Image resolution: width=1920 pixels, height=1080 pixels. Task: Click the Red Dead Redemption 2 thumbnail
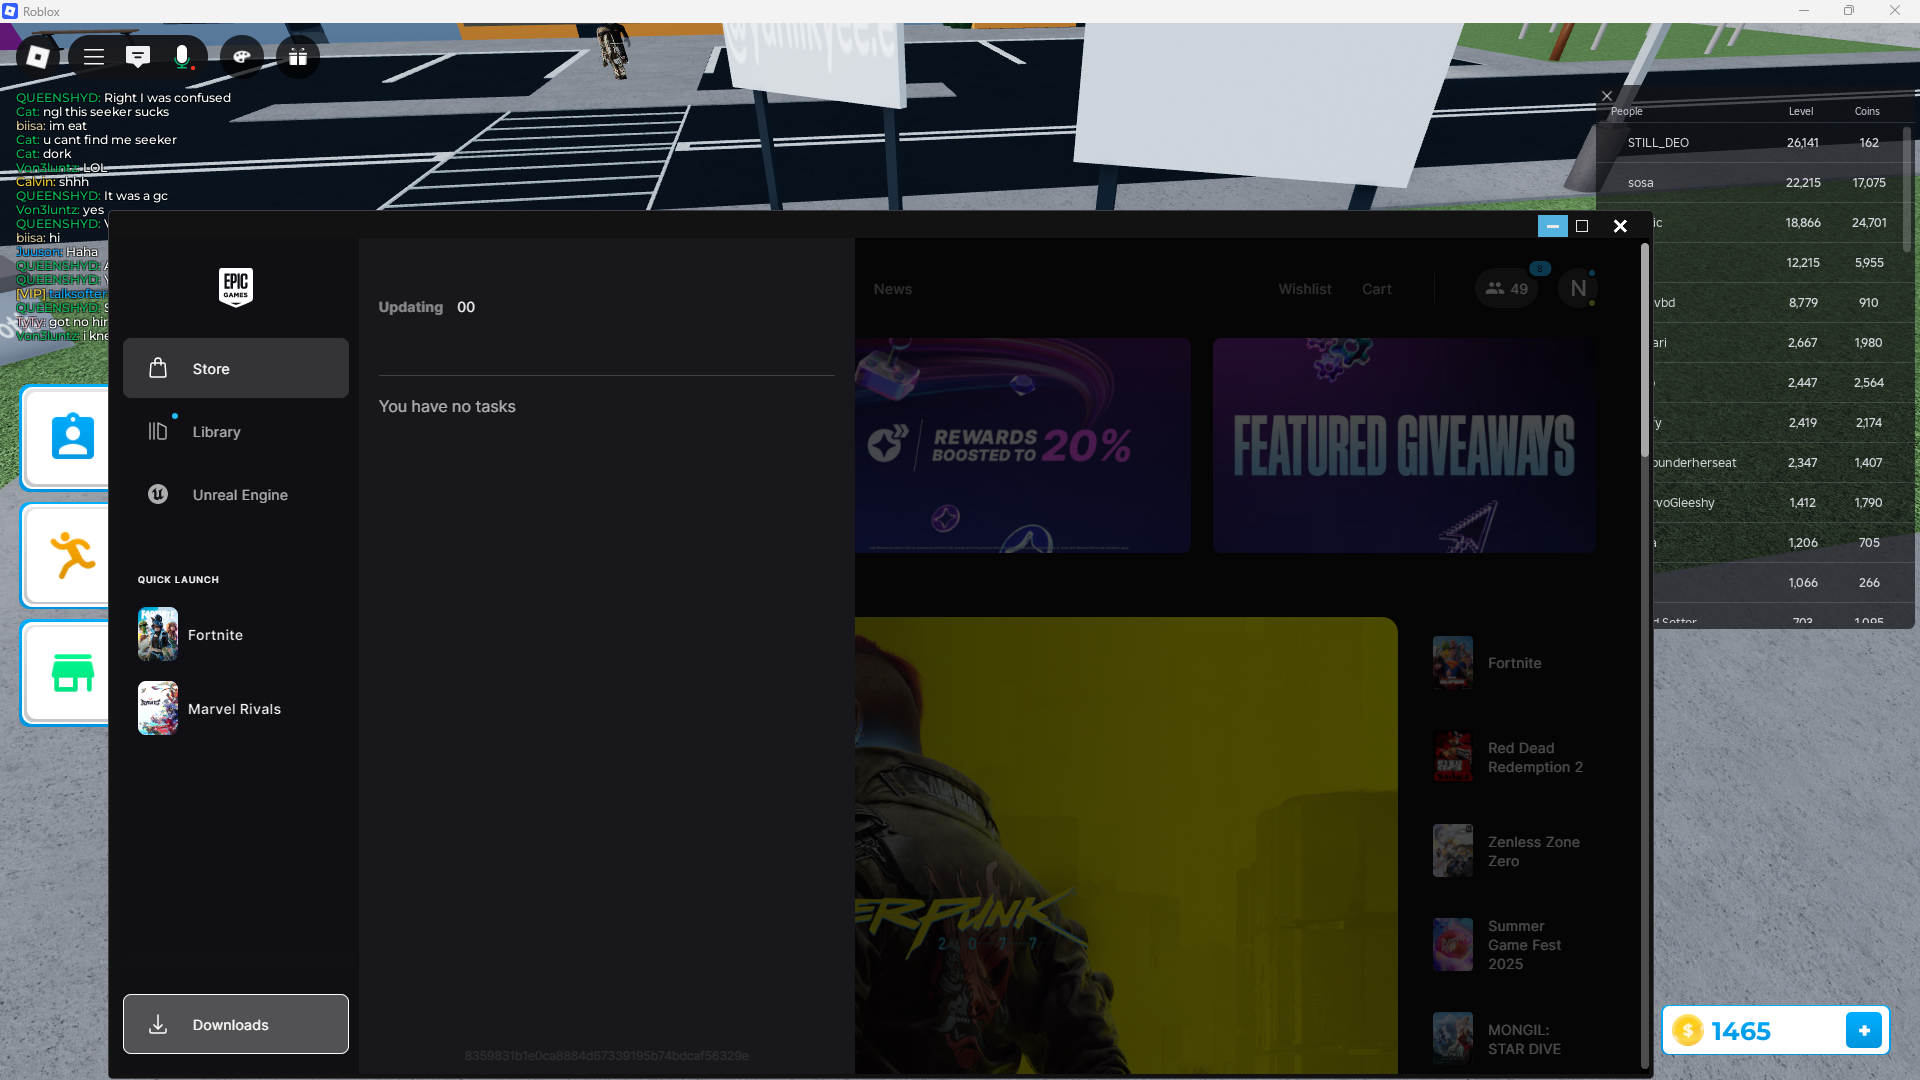1453,757
